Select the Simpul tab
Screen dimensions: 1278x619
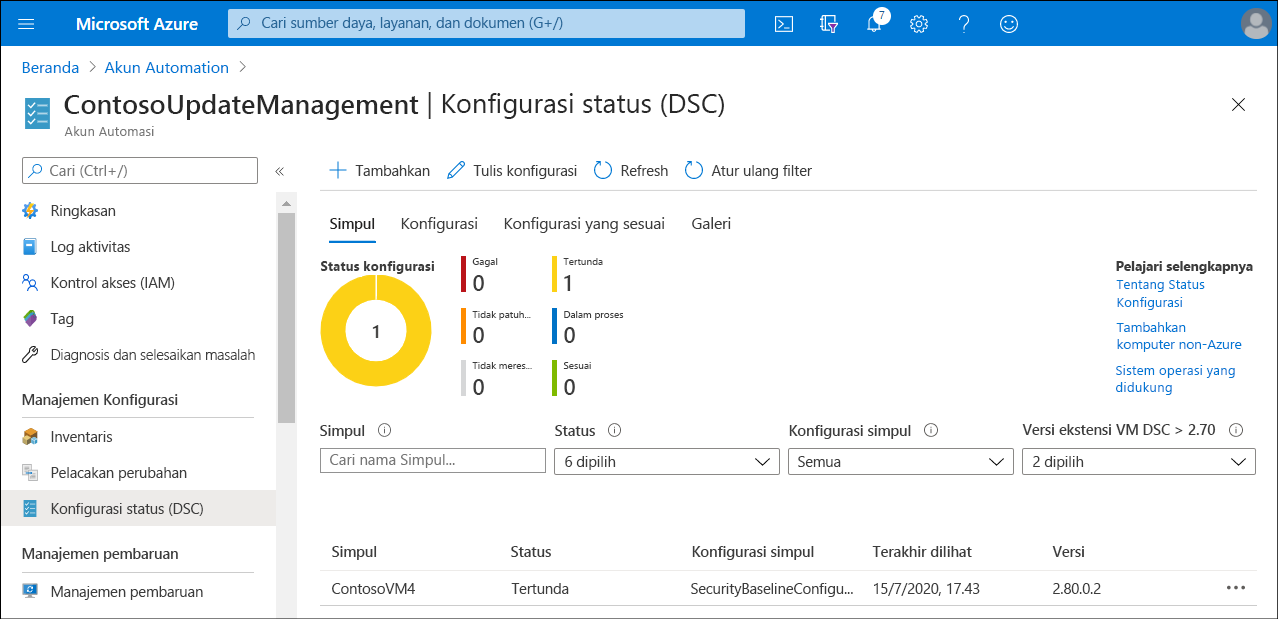click(x=352, y=224)
